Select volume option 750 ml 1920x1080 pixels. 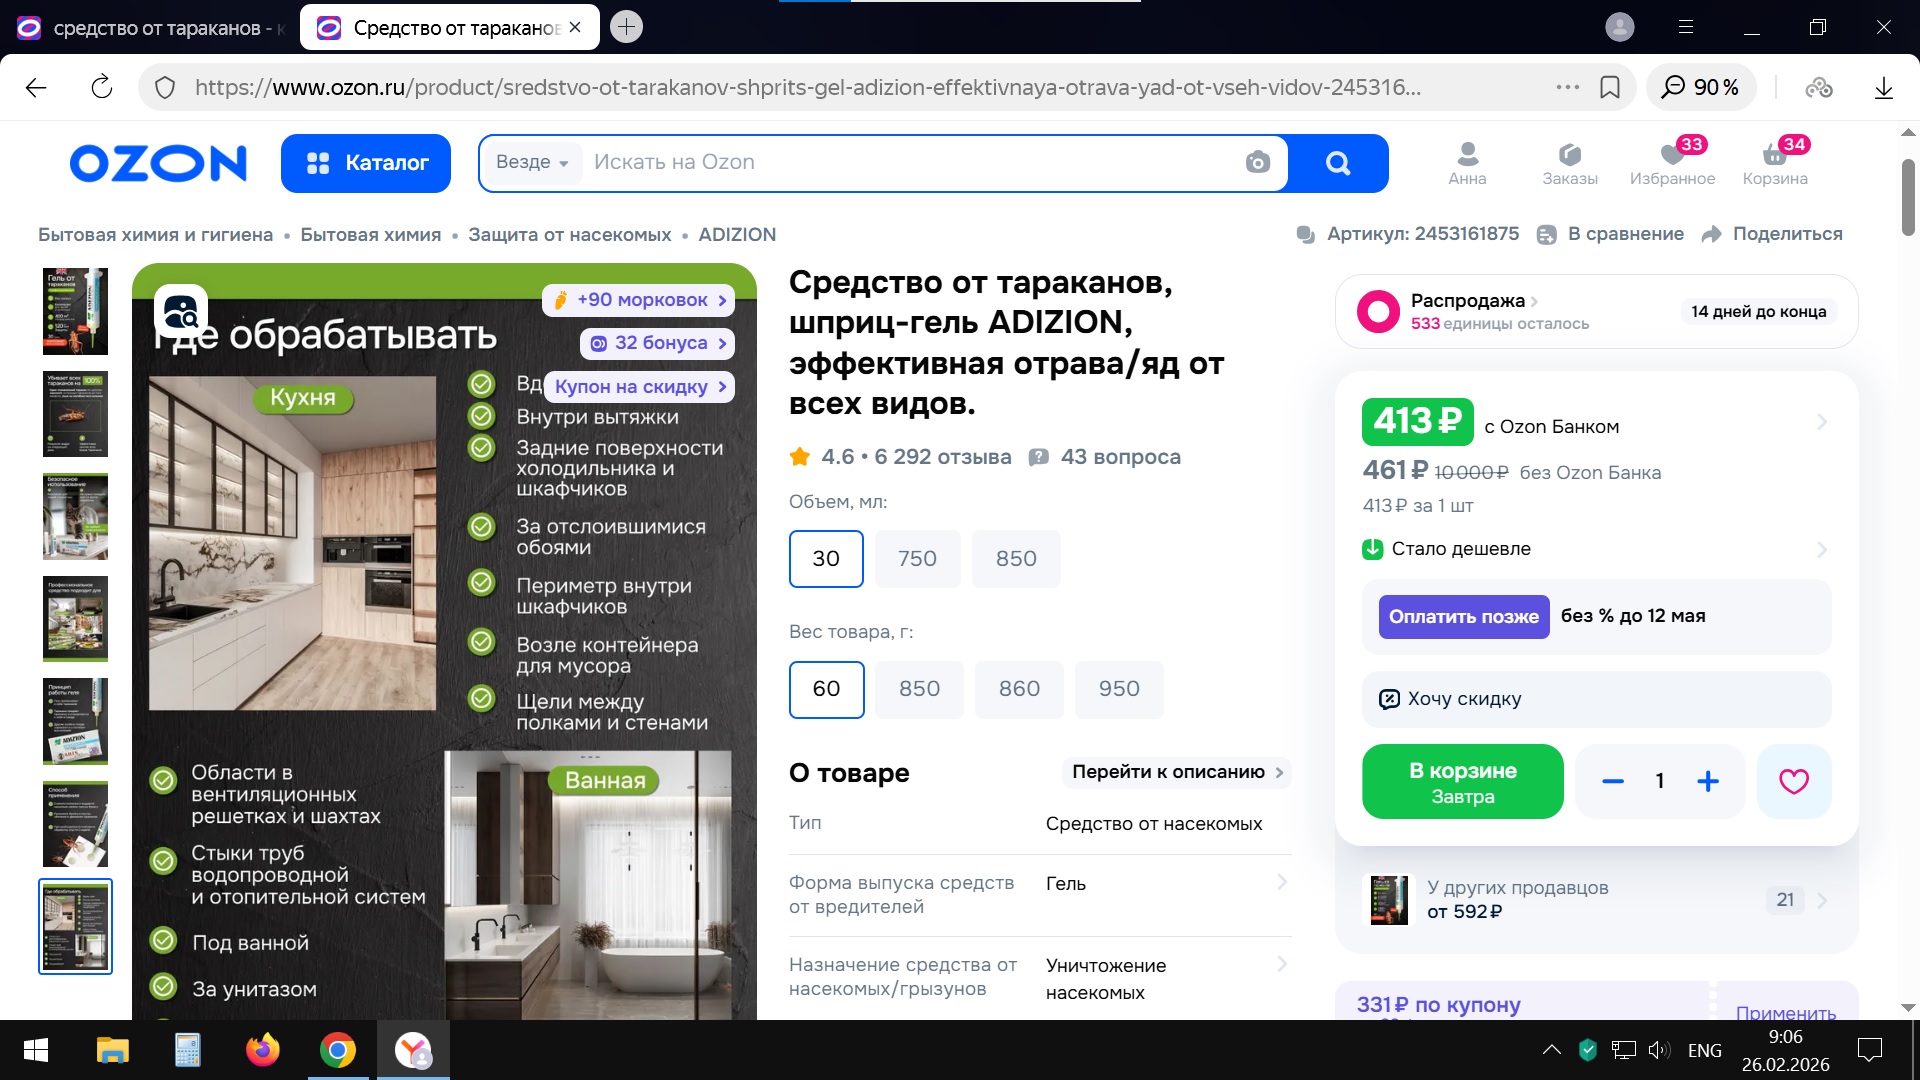916,559
